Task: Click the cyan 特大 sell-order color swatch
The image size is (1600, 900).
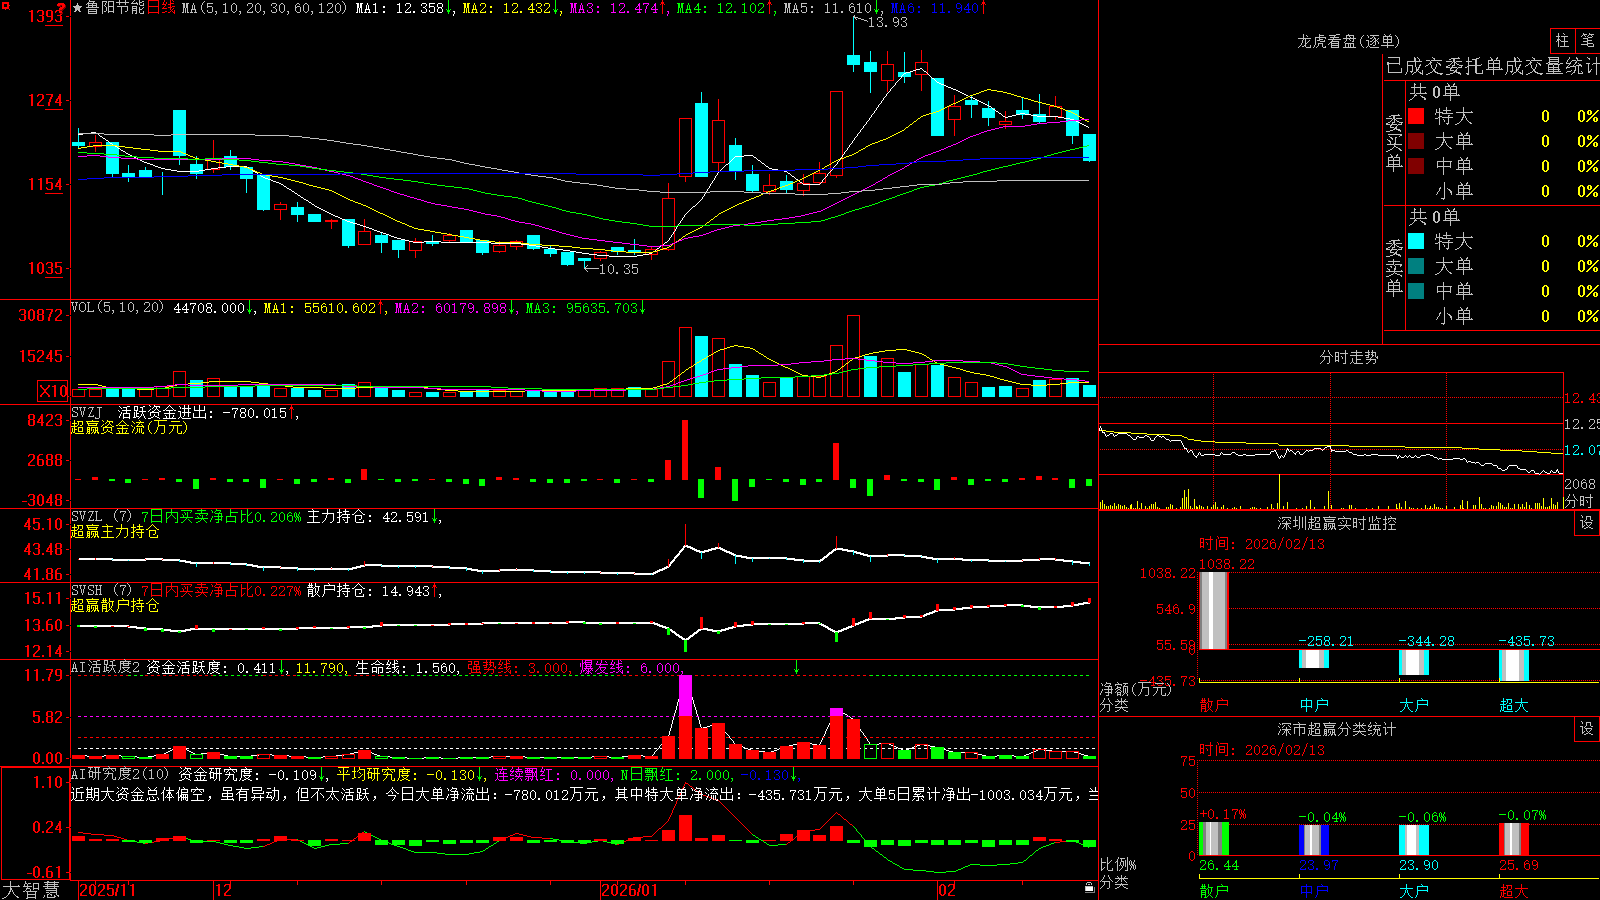Action: click(x=1416, y=241)
